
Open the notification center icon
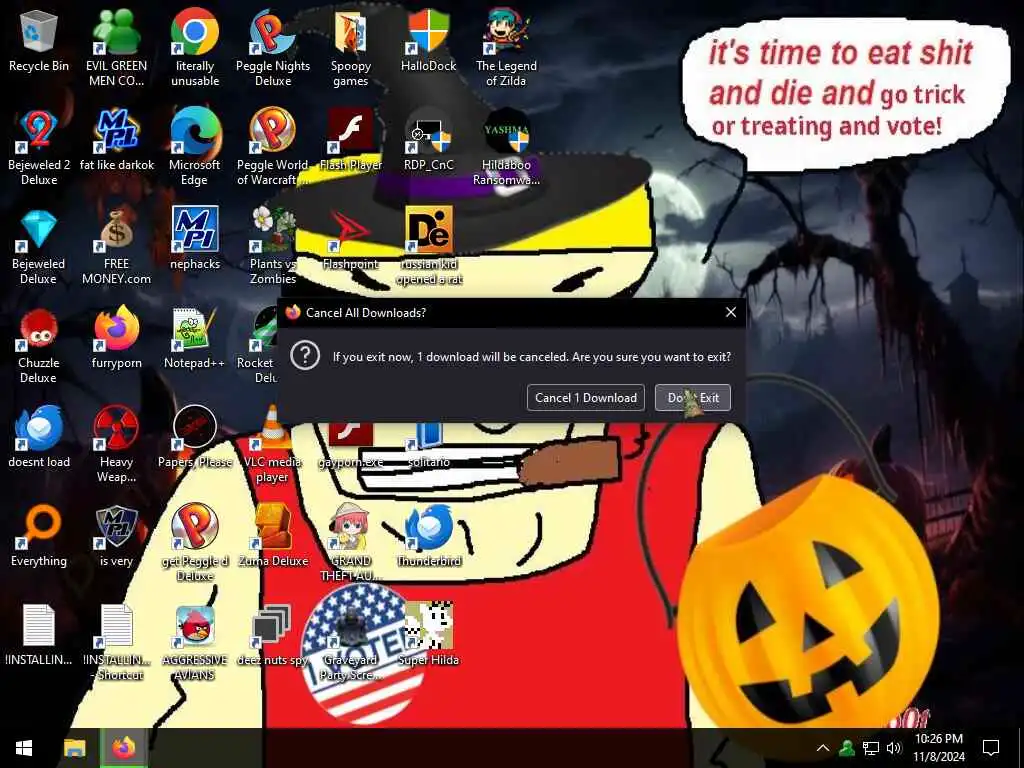(x=991, y=748)
